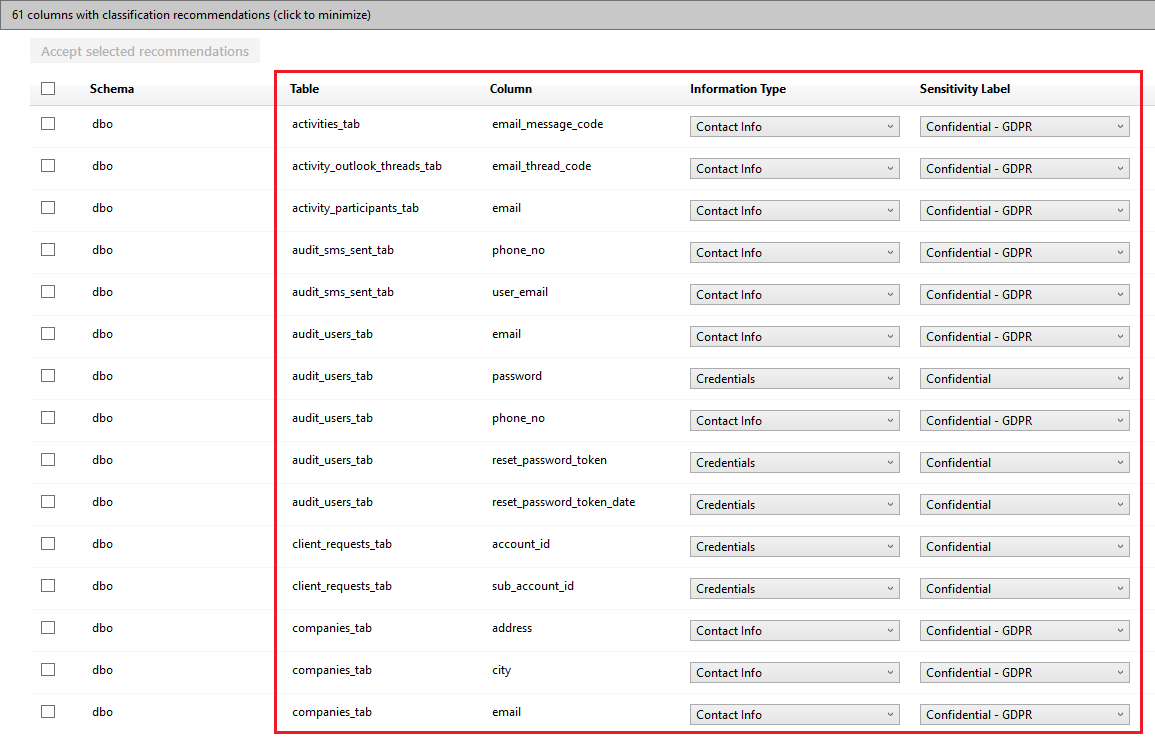
Task: Click the Table column header
Action: (305, 89)
